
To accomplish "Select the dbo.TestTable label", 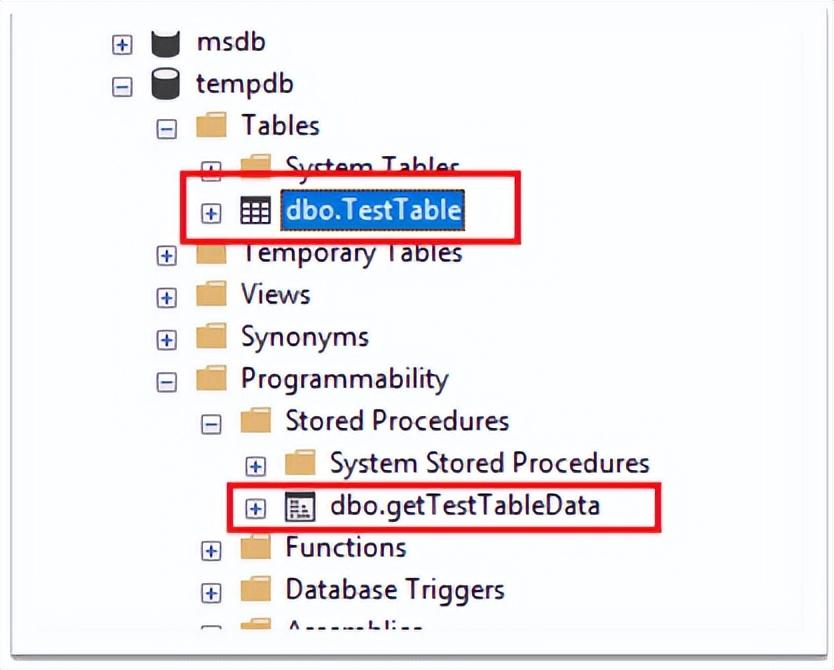I will 373,211.
